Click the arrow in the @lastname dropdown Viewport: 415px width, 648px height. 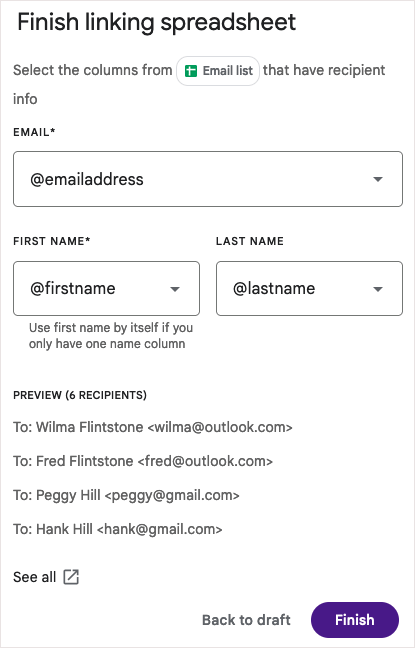tap(377, 289)
